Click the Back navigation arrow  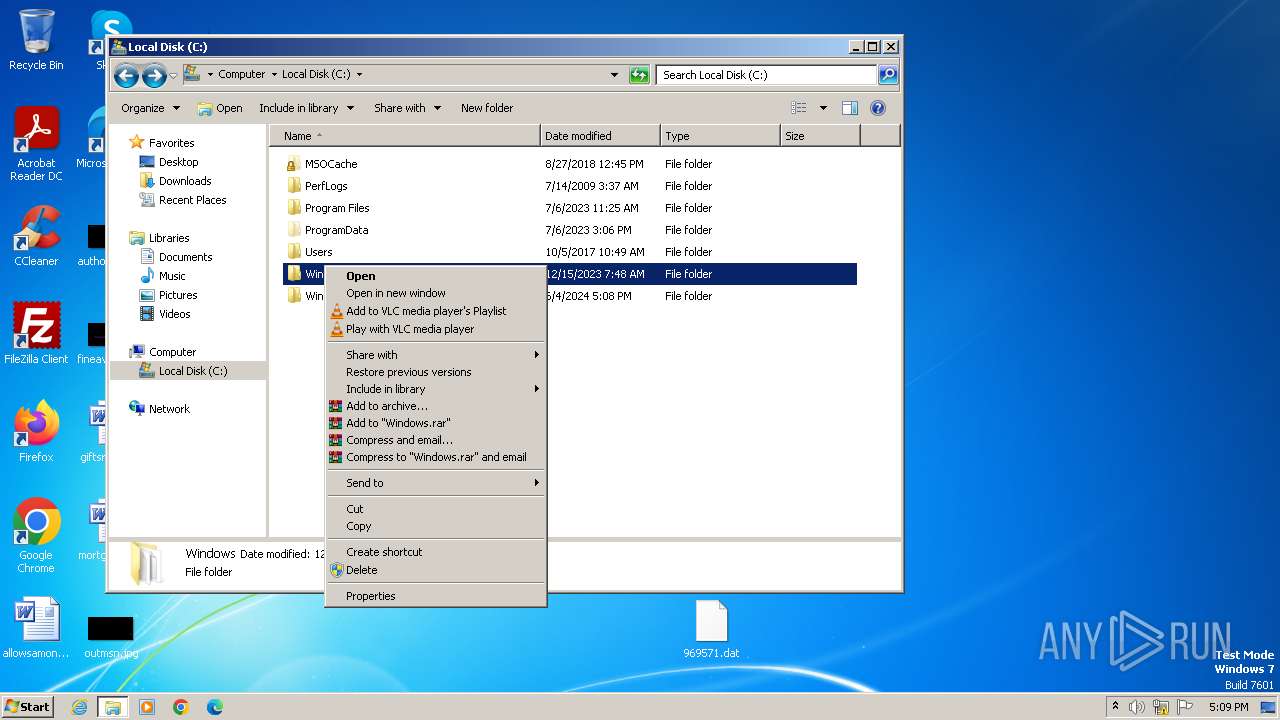click(x=126, y=75)
